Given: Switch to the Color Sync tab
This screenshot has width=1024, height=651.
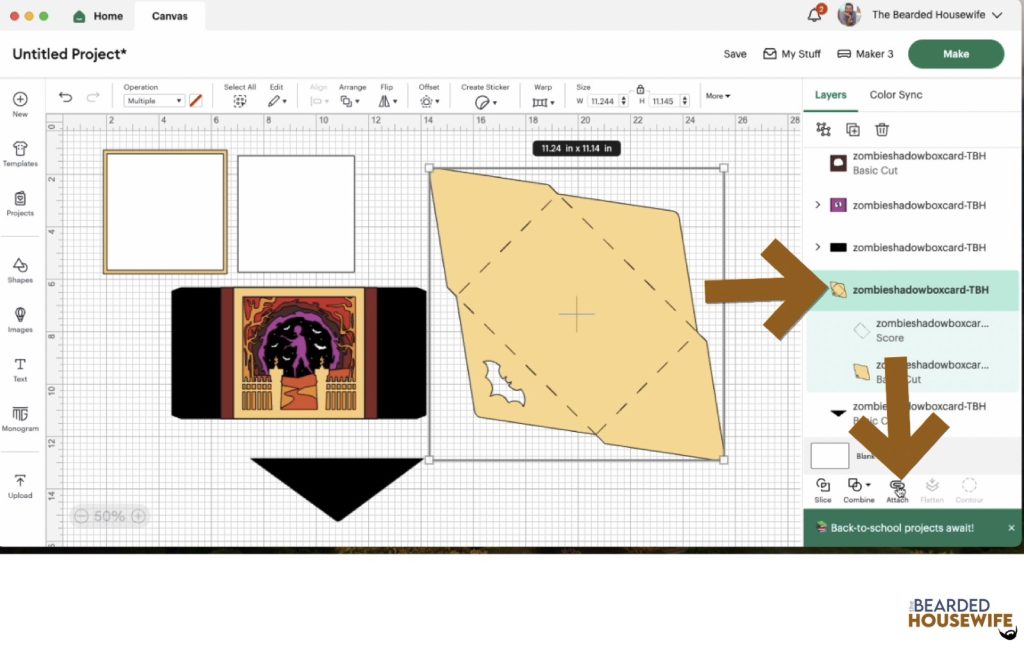Looking at the screenshot, I should tap(895, 95).
